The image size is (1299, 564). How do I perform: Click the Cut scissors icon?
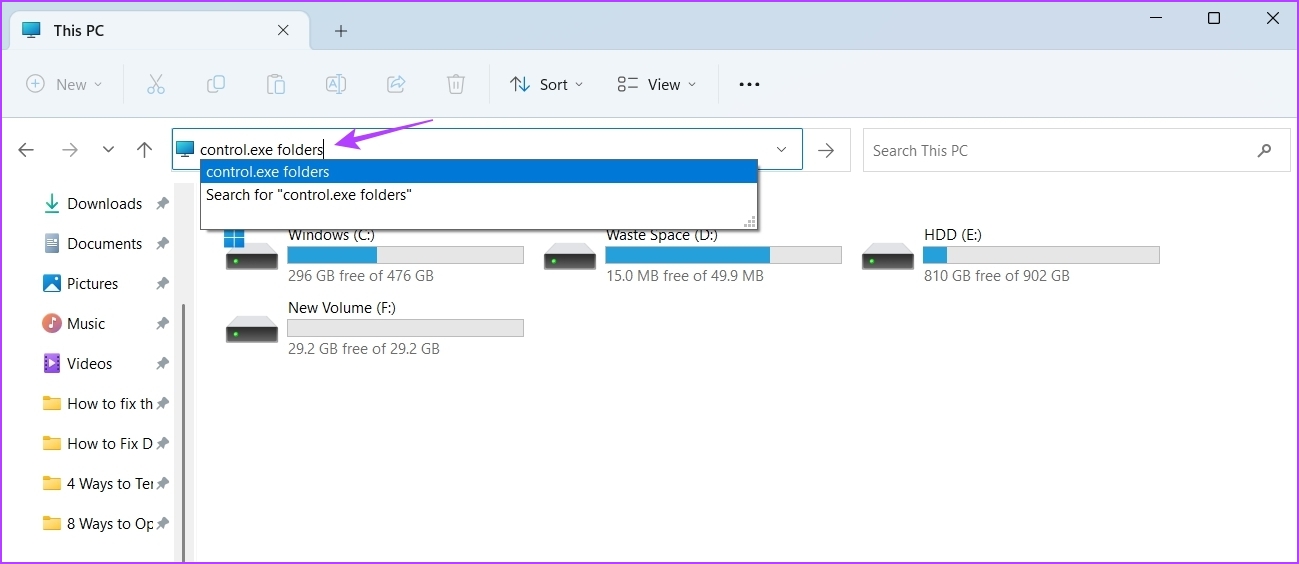tap(155, 85)
